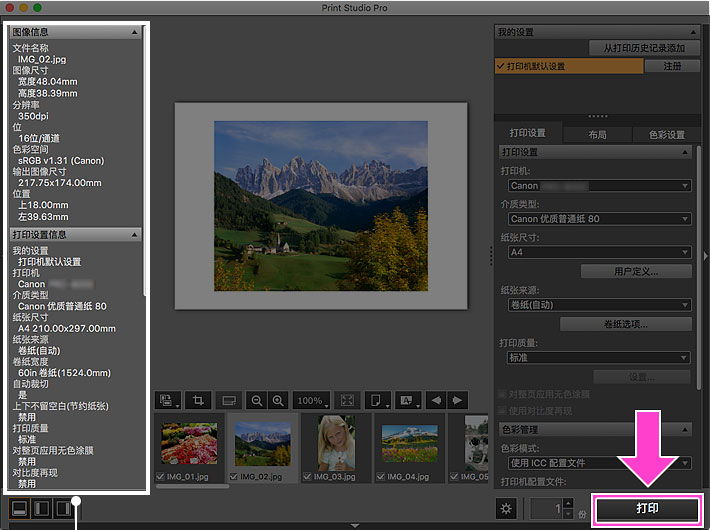Click the 'sRGB v1.31 (Canon)' color space value

click(x=61, y=161)
